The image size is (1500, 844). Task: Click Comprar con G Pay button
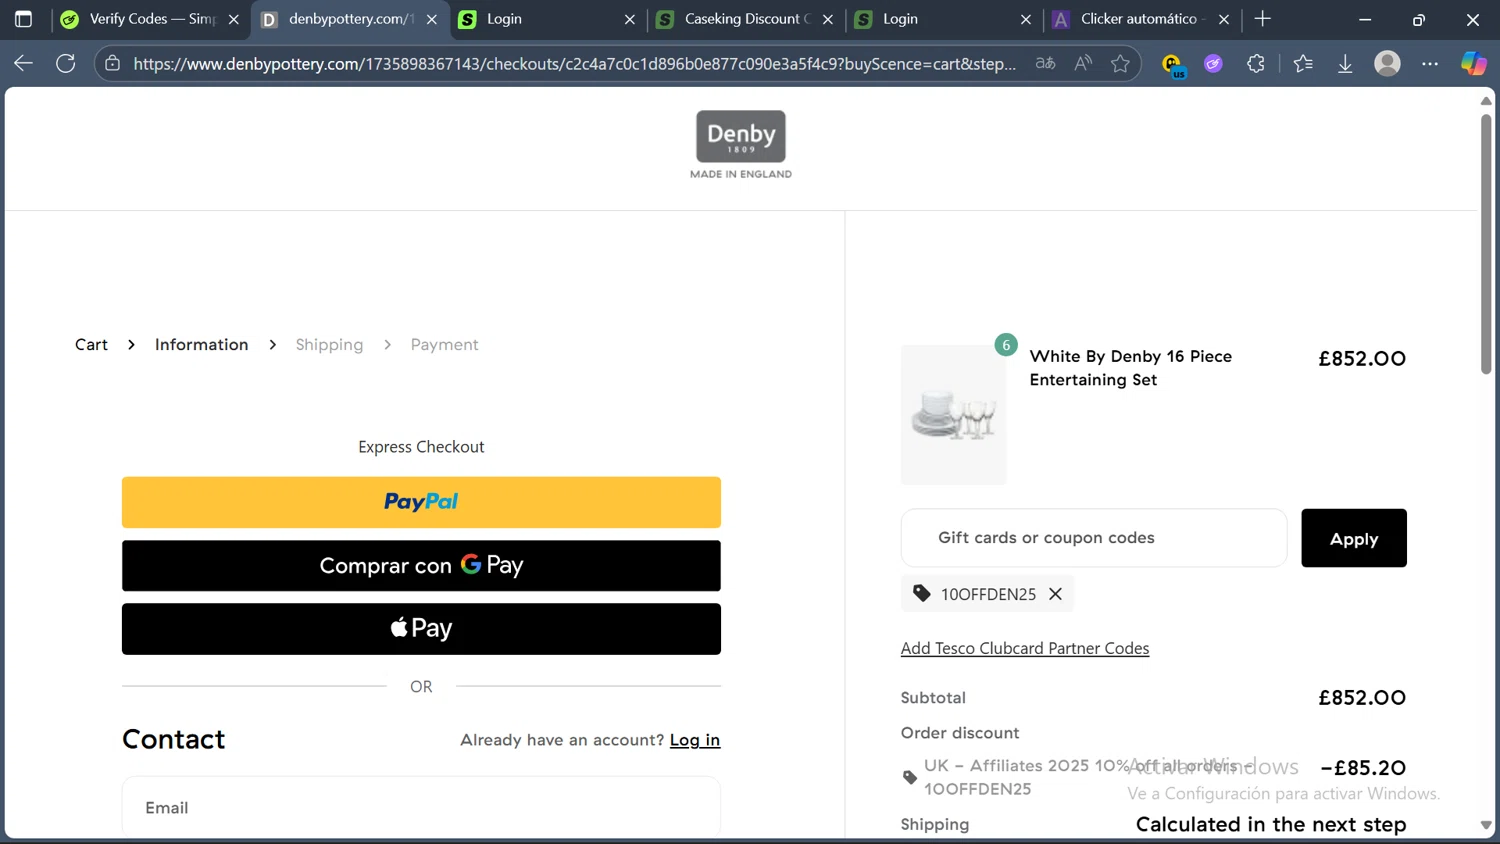(x=421, y=565)
